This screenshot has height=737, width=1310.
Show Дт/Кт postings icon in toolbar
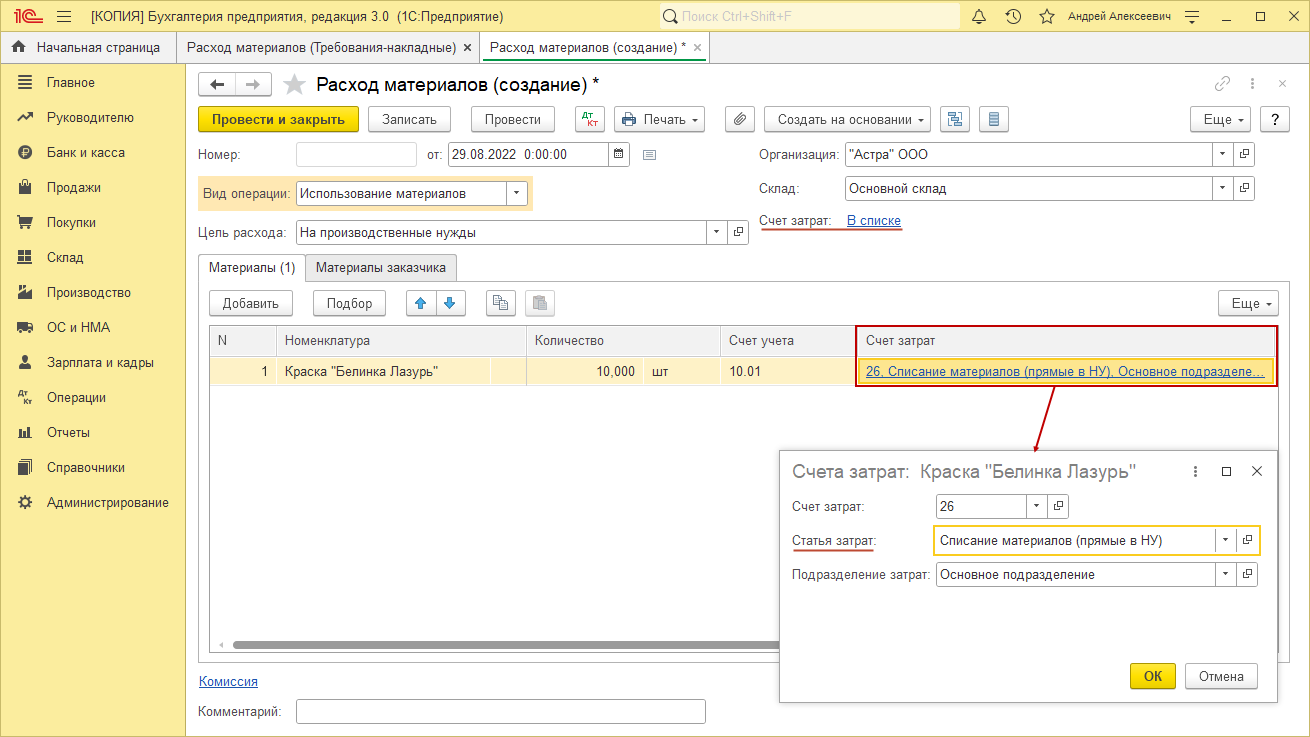590,119
